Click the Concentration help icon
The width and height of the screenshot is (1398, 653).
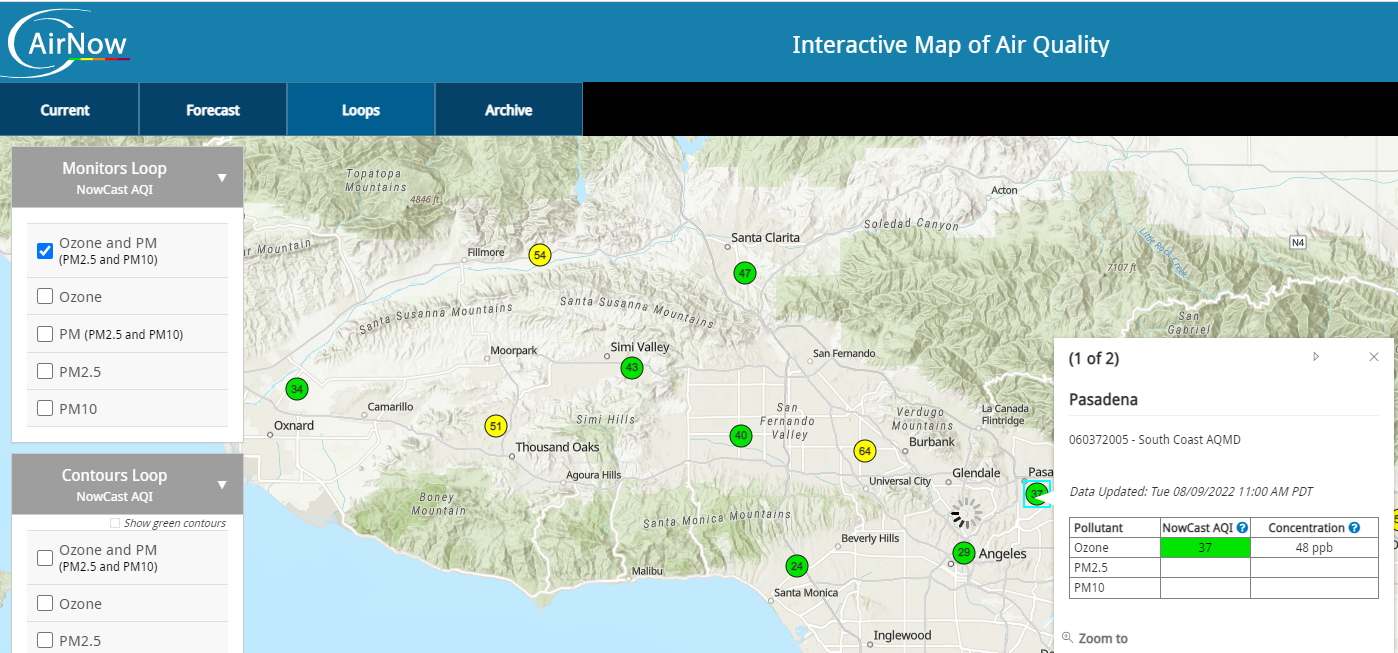1354,527
